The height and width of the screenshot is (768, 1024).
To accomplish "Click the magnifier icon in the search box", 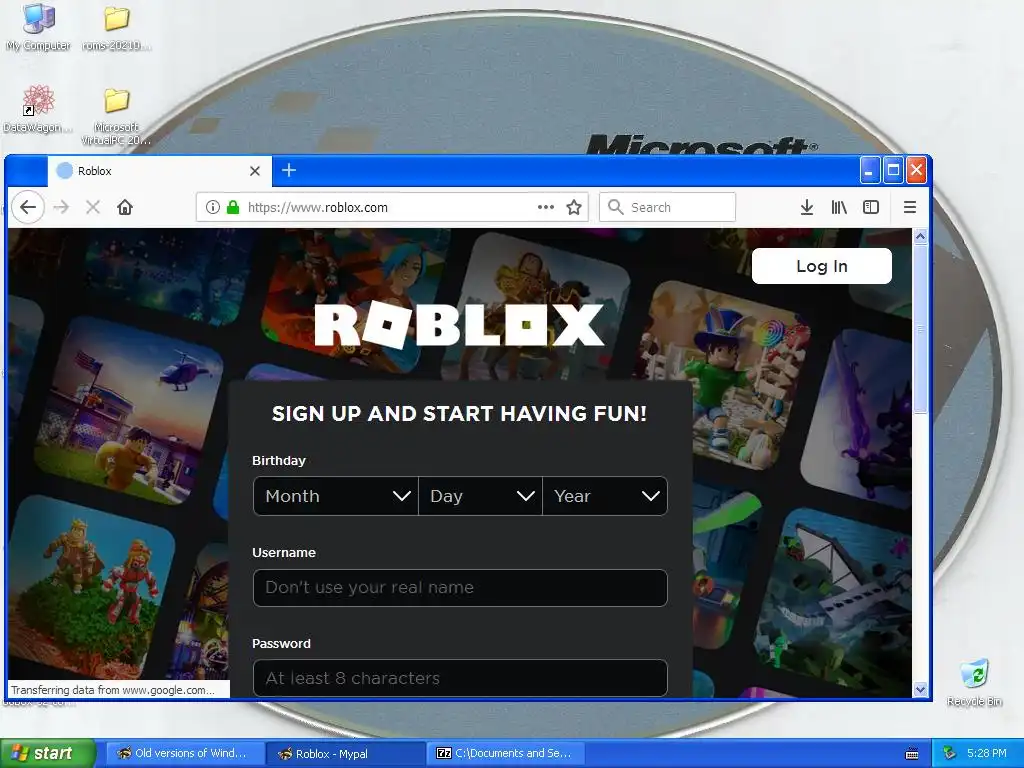I will tap(615, 207).
